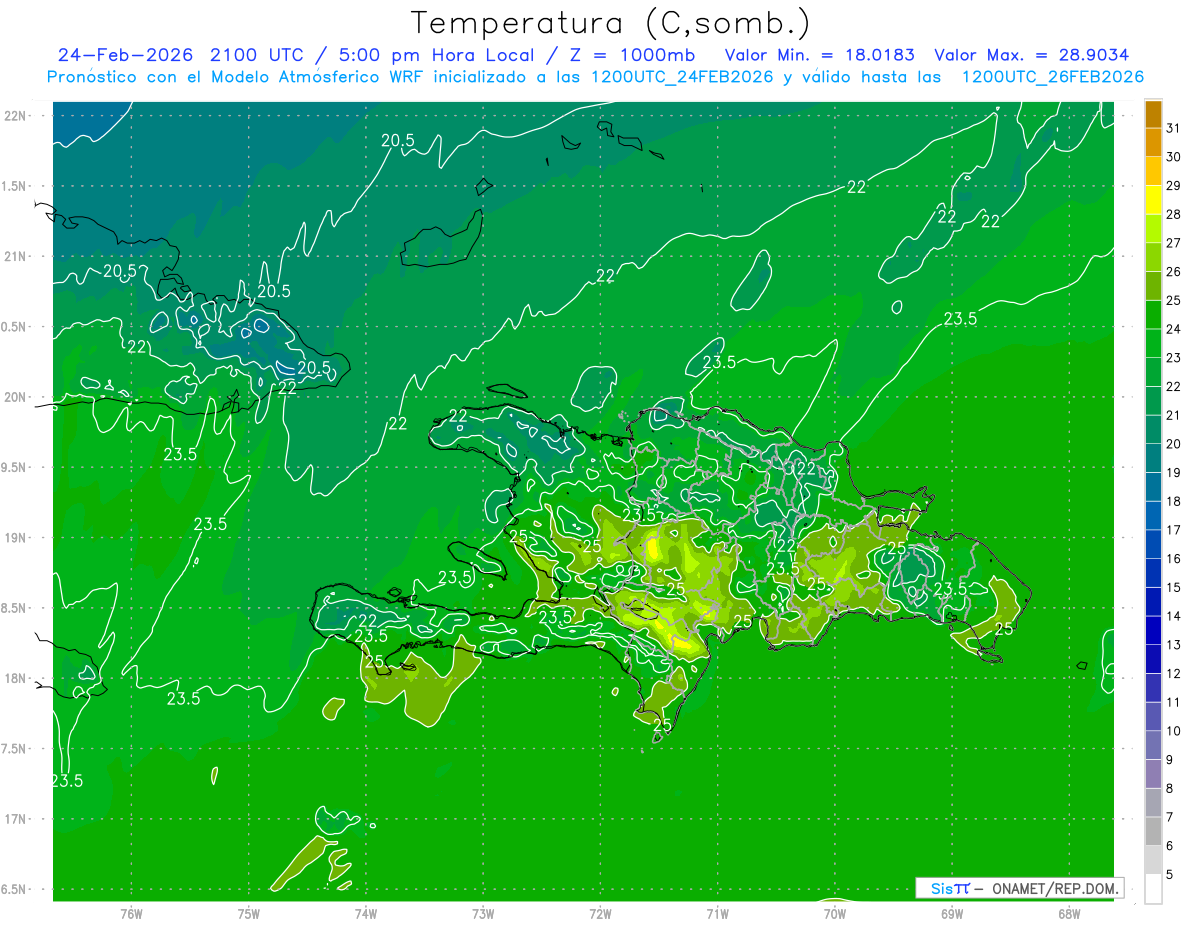Click the colorbar value "5"
The width and height of the screenshot is (1200, 927).
coord(1170,874)
